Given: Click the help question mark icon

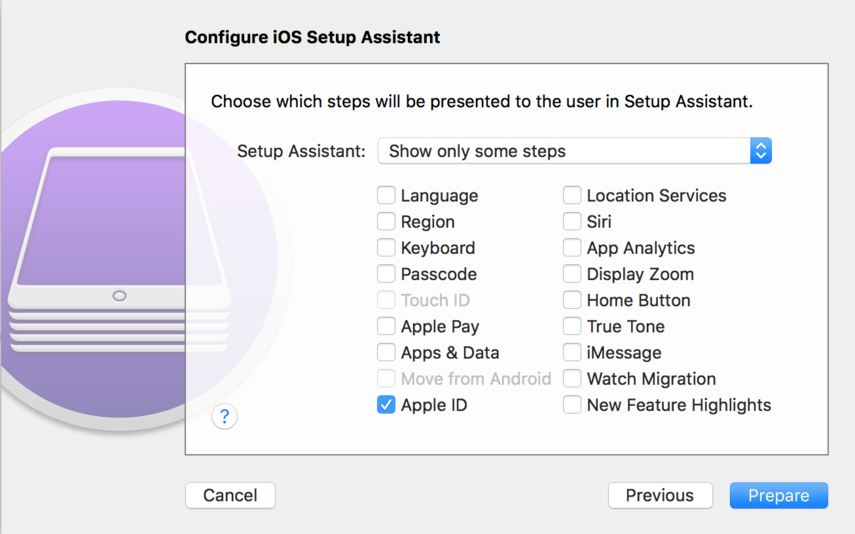Looking at the screenshot, I should click(x=224, y=417).
